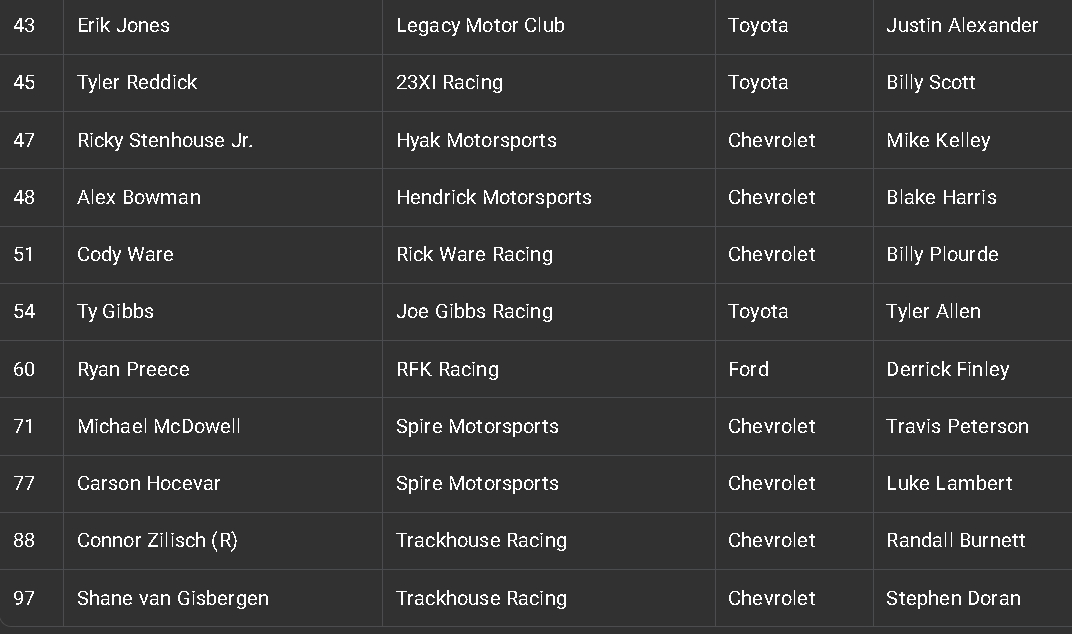Viewport: 1072px width, 634px height.
Task: Click on driver Ty Gibbs
Action: pos(115,311)
